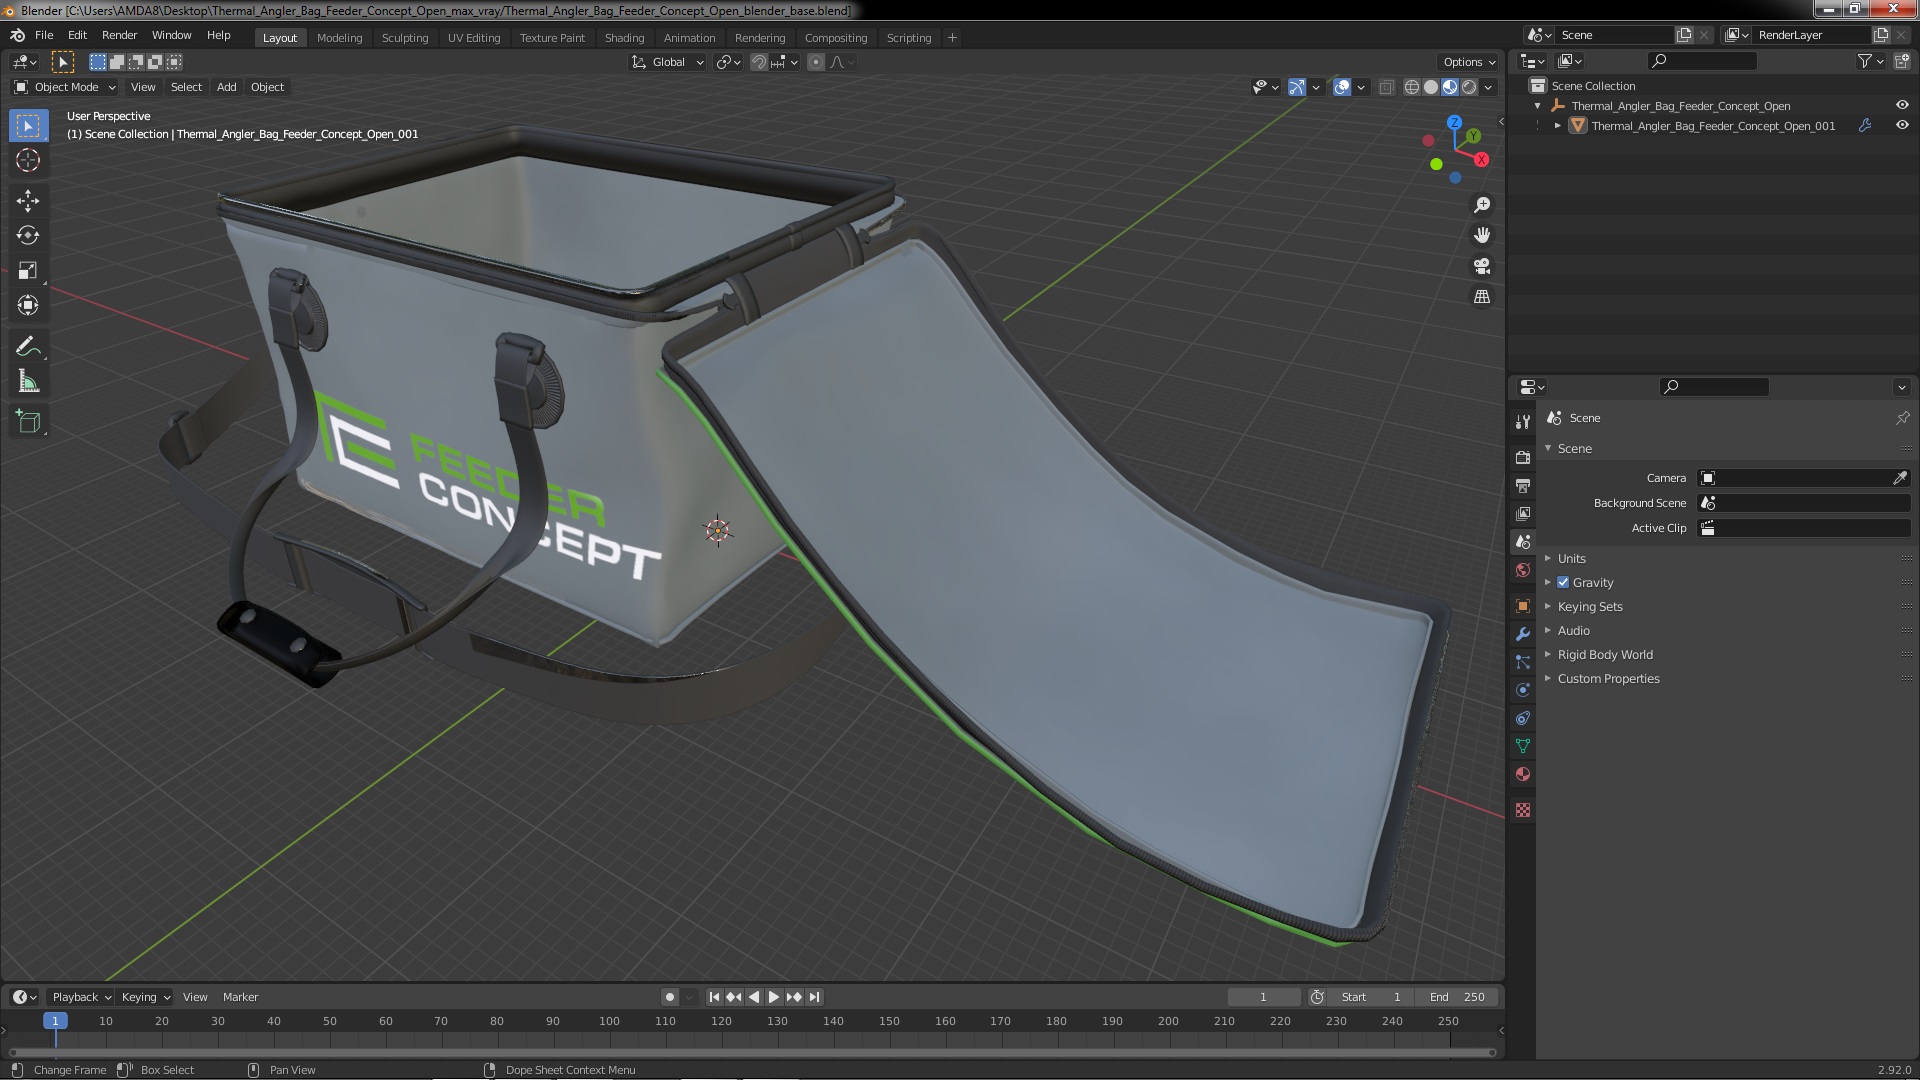Screen dimensions: 1920x1080
Task: Toggle the camera view icon
Action: pos(1482,266)
